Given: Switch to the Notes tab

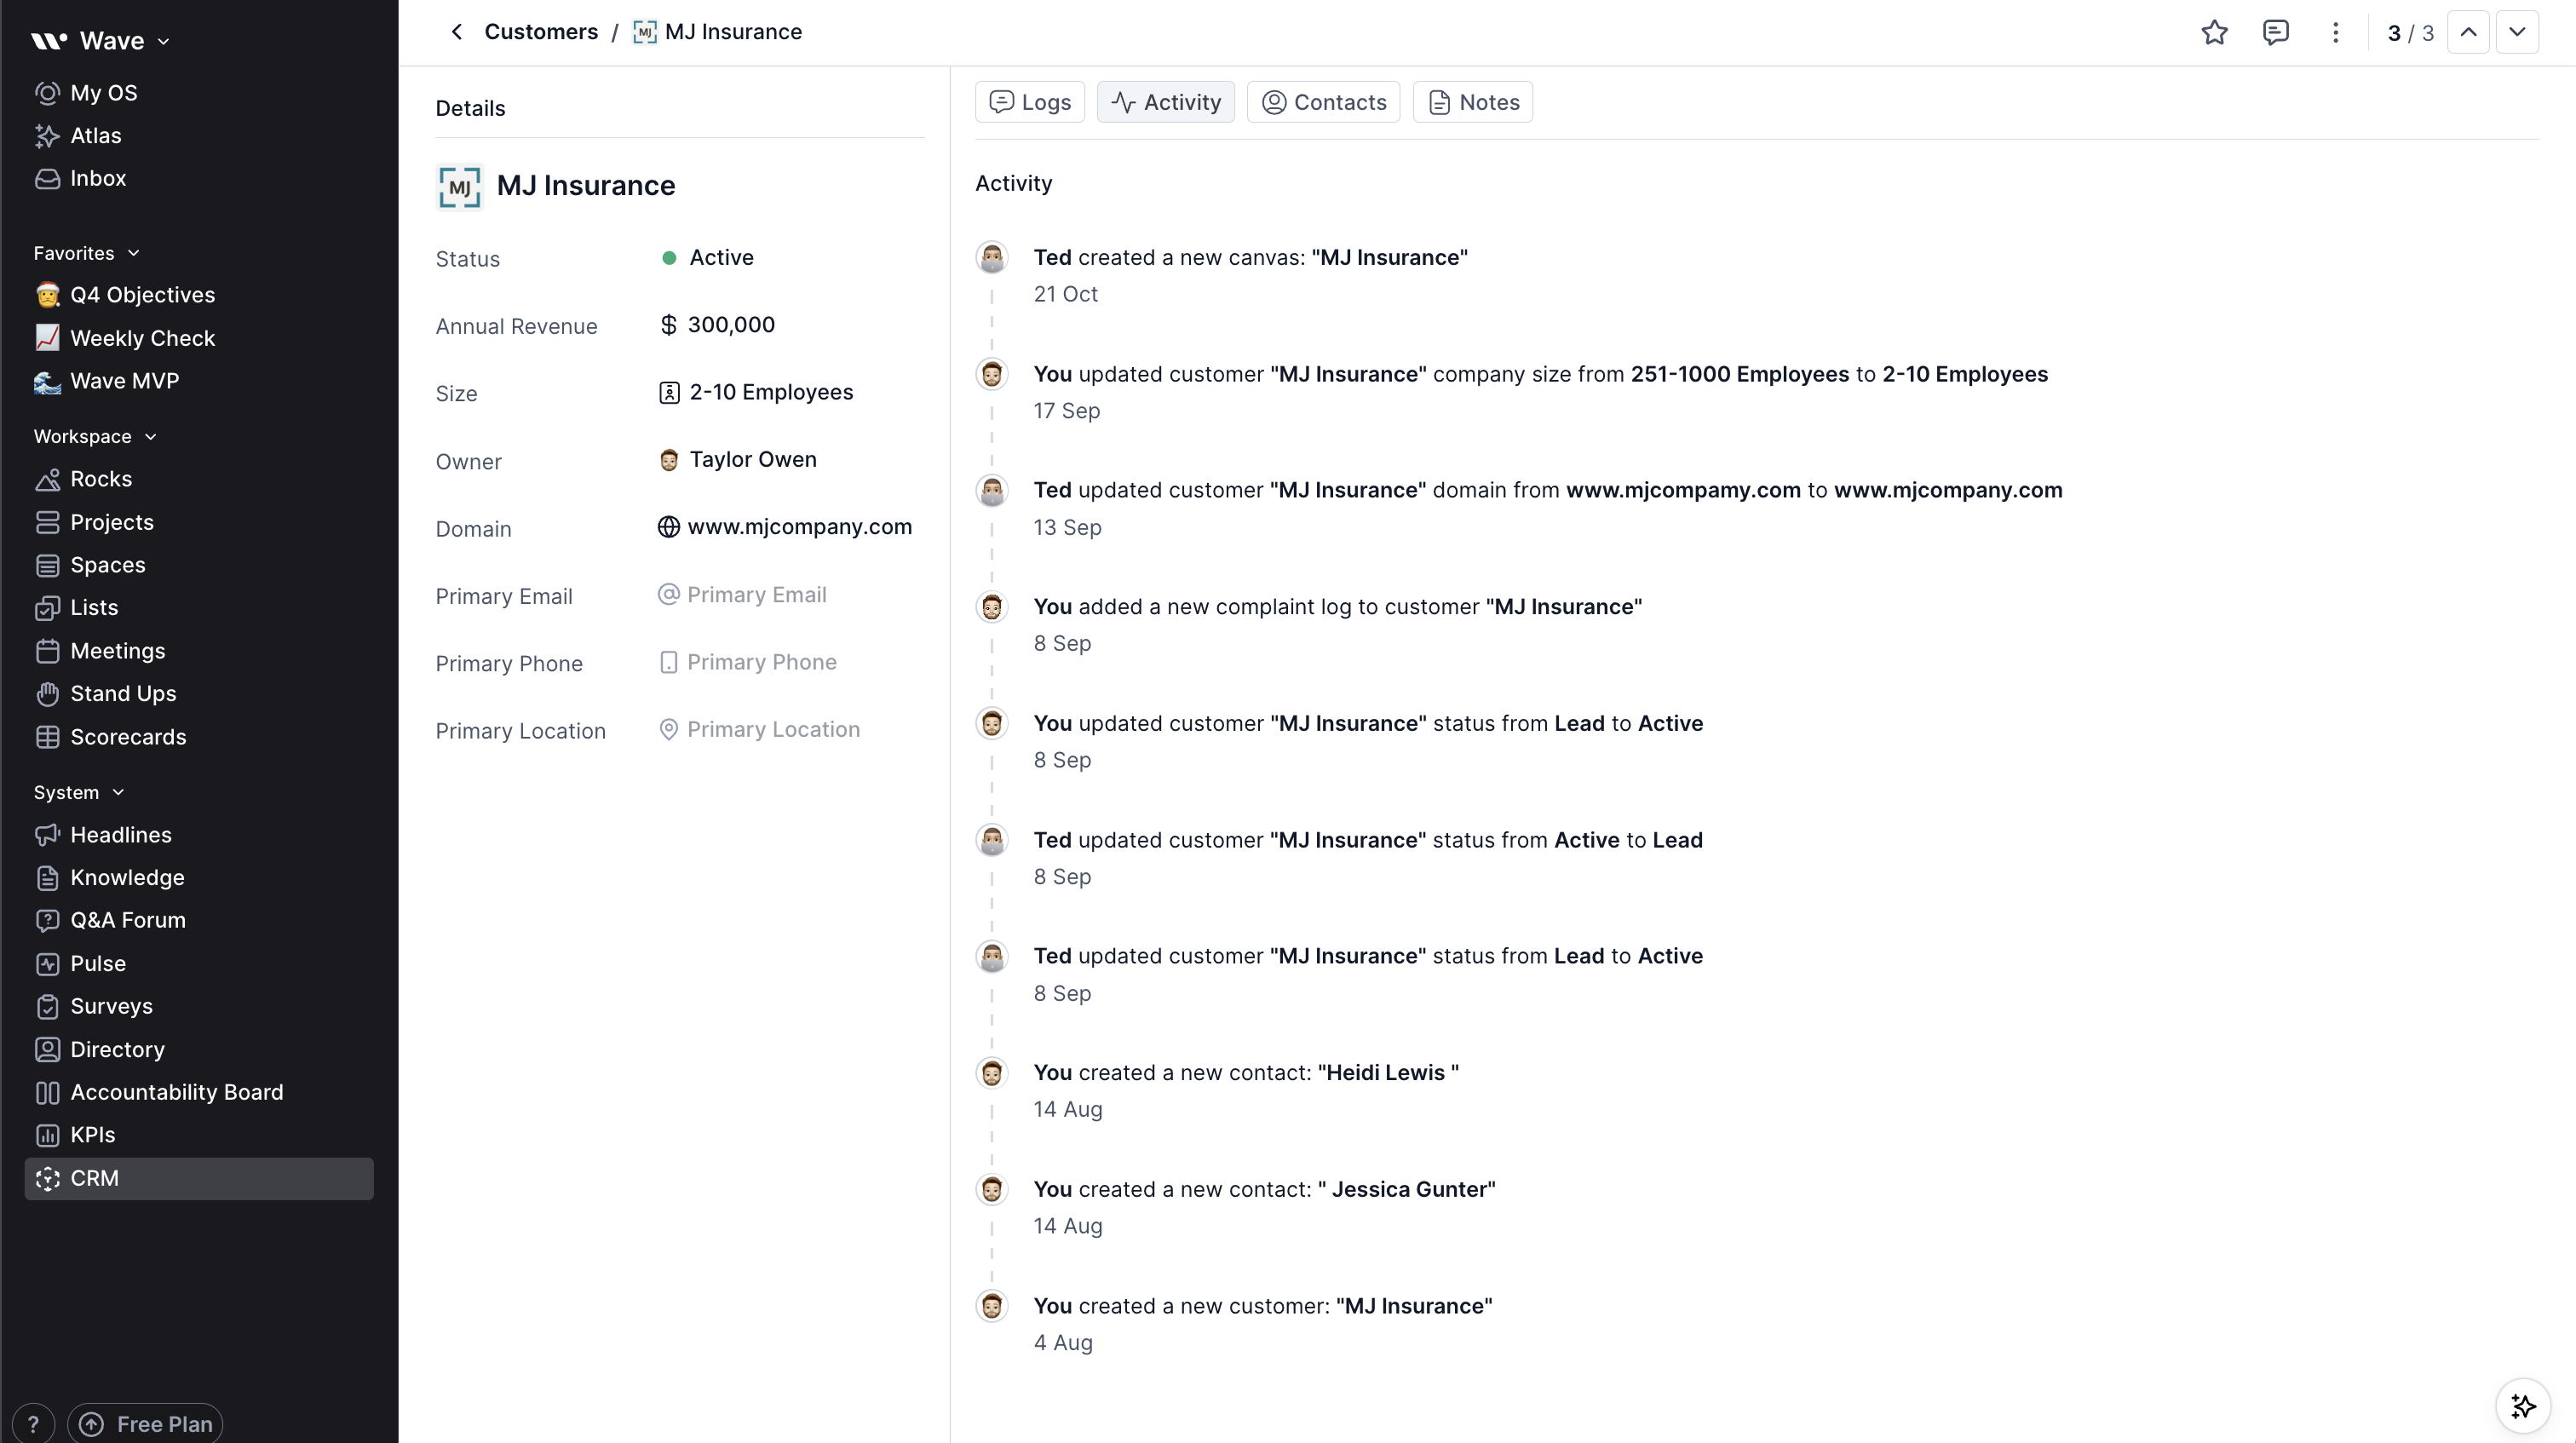Looking at the screenshot, I should point(1471,101).
